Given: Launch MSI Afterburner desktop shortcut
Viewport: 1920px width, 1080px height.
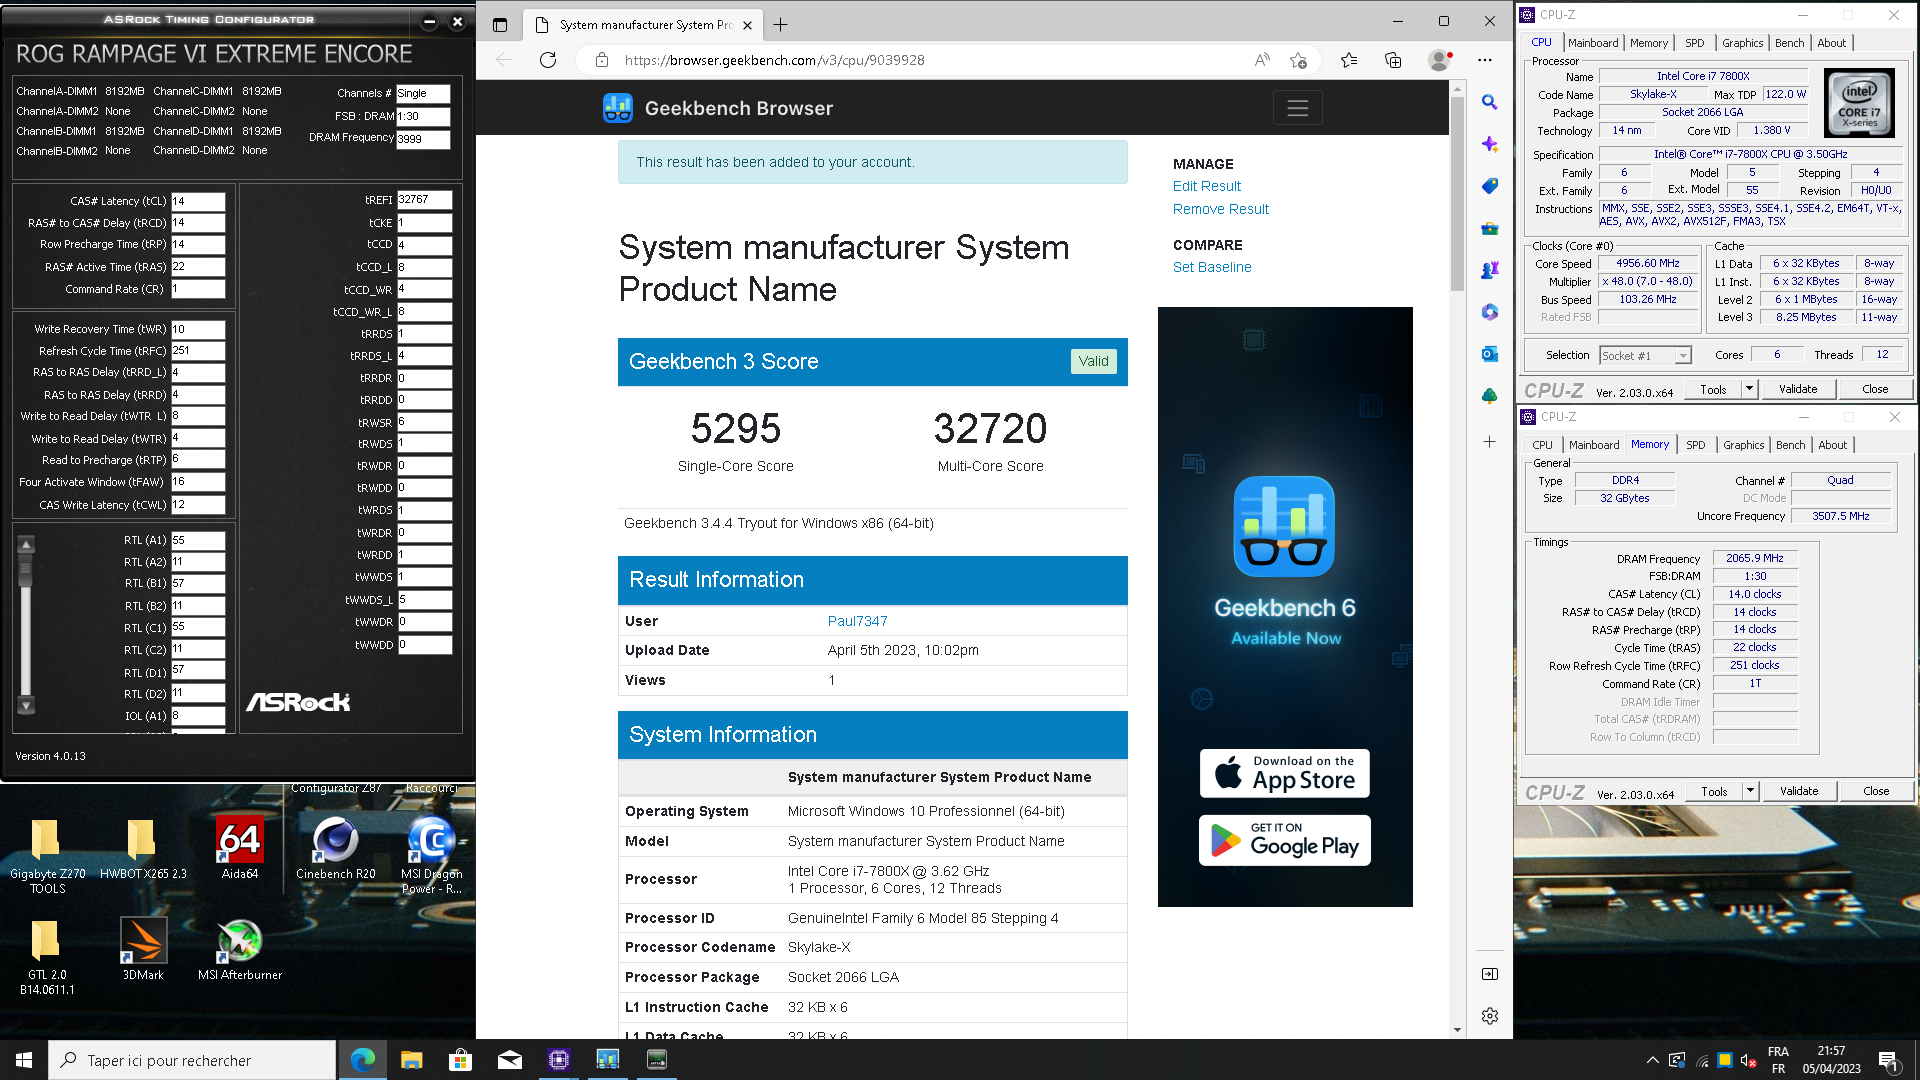Looking at the screenshot, I should tap(240, 950).
